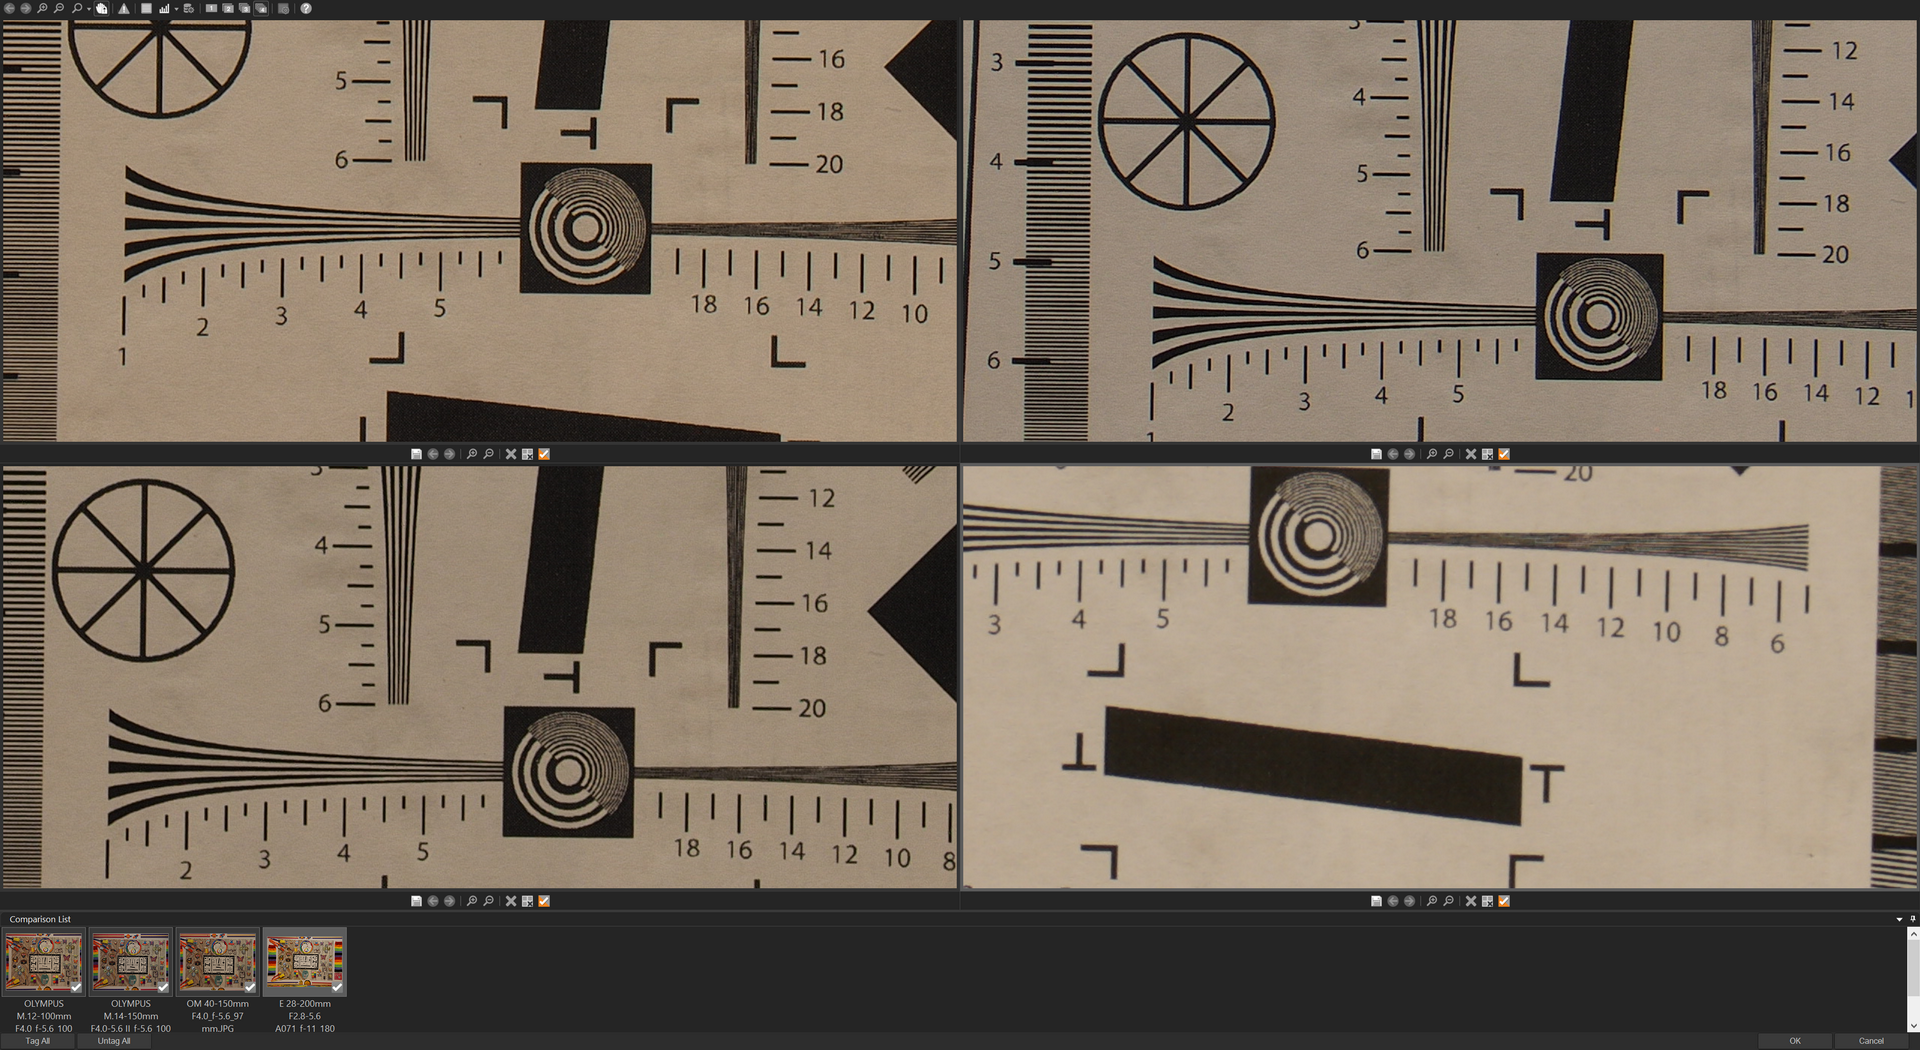Expand the Comparison List panel options arrow
This screenshot has height=1050, width=1920.
pyautogui.click(x=1899, y=919)
